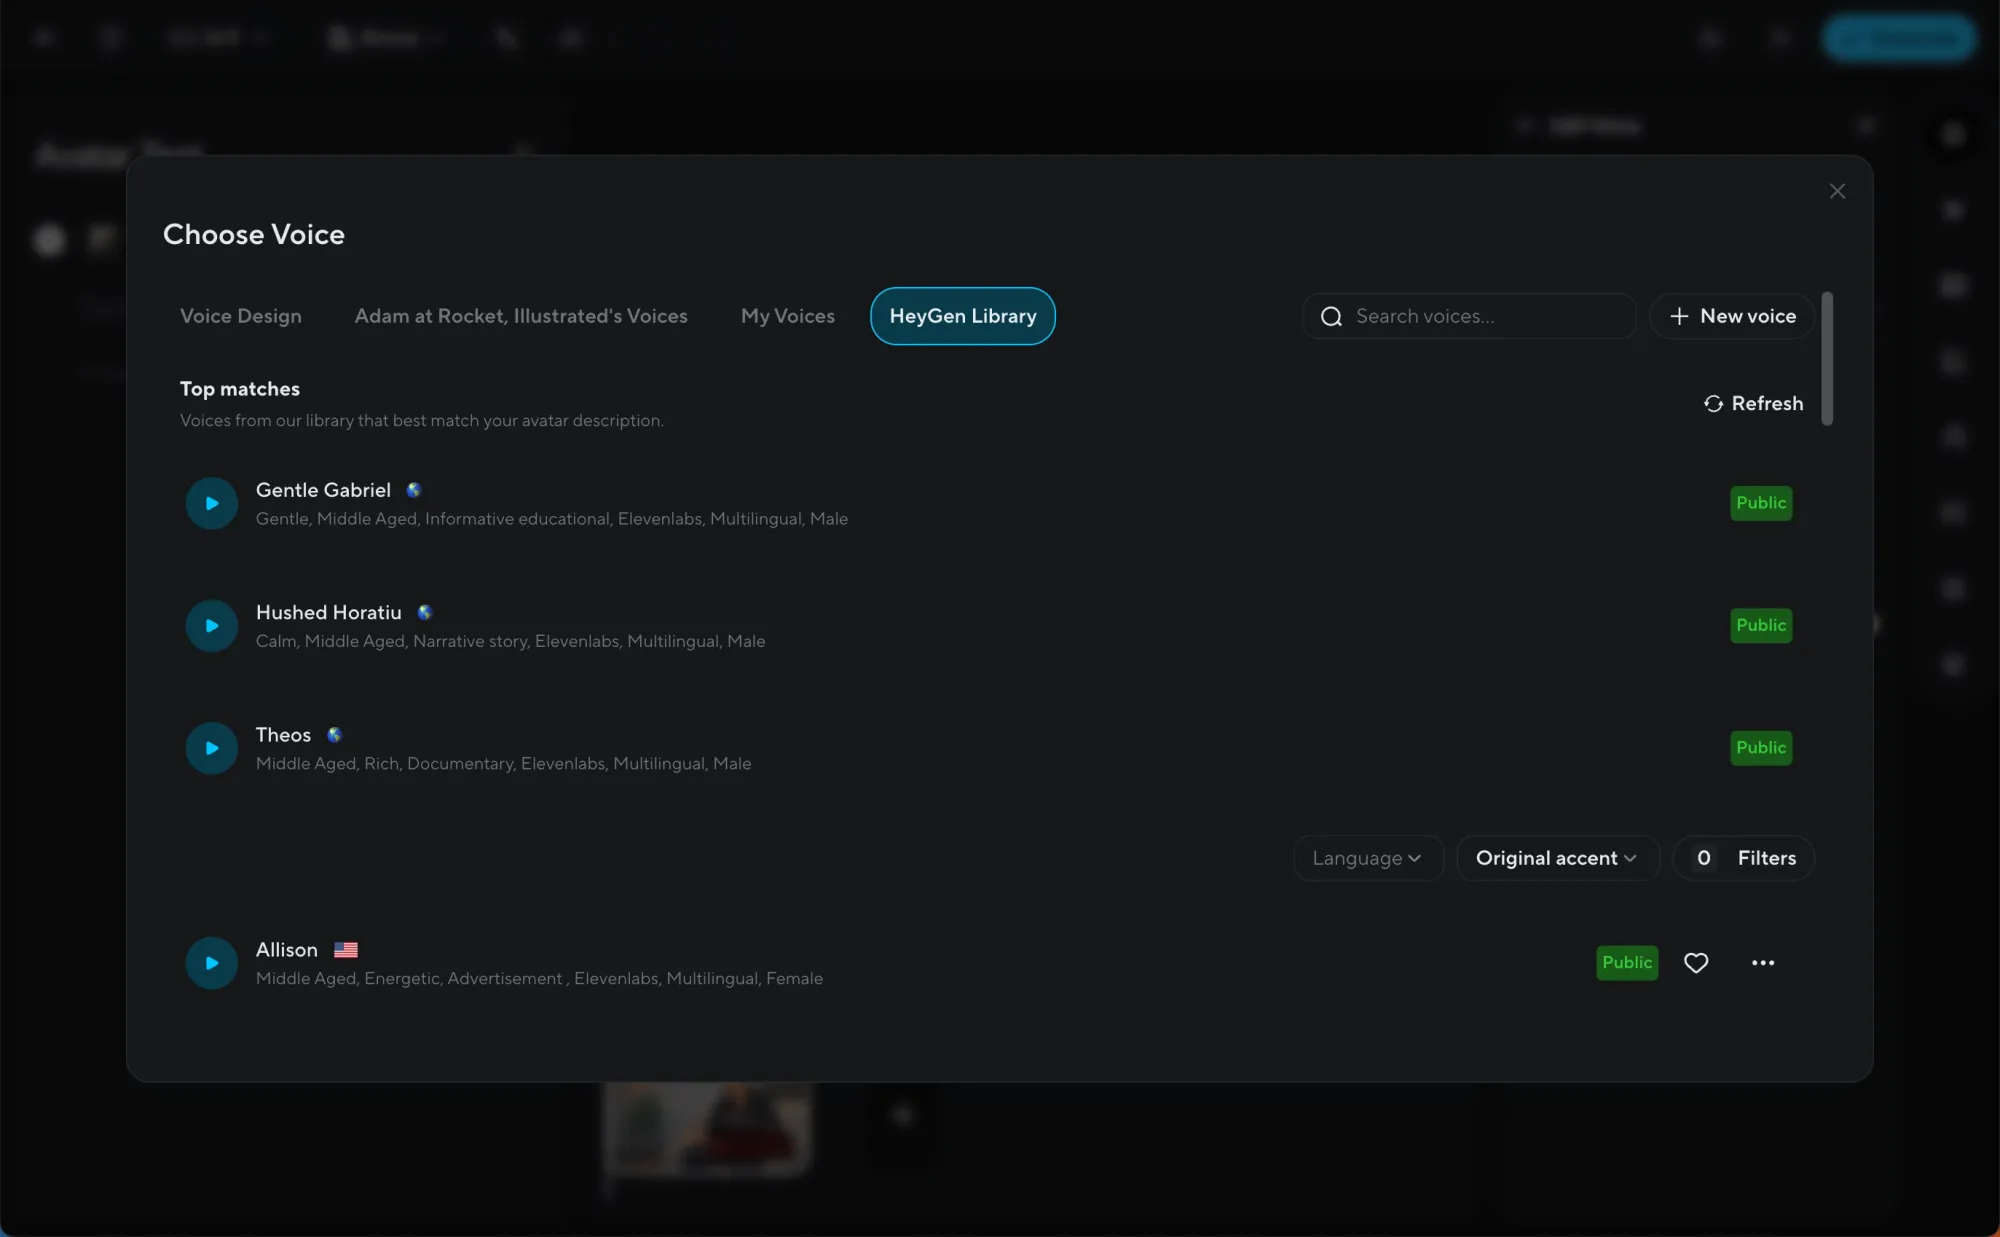Click the New voice button
The height and width of the screenshot is (1237, 2000).
[x=1732, y=316]
